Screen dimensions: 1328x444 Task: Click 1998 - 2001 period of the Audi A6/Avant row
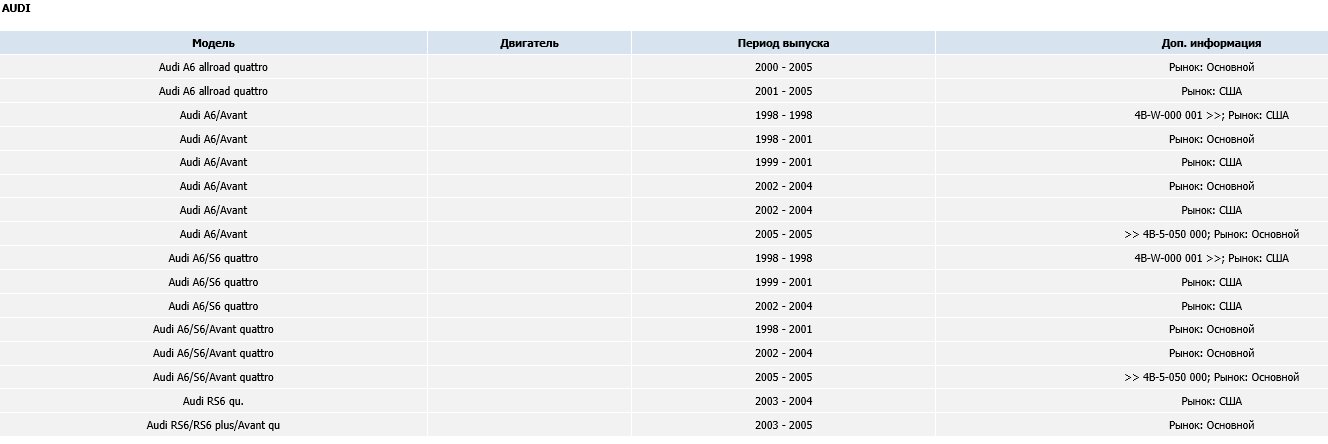783,139
